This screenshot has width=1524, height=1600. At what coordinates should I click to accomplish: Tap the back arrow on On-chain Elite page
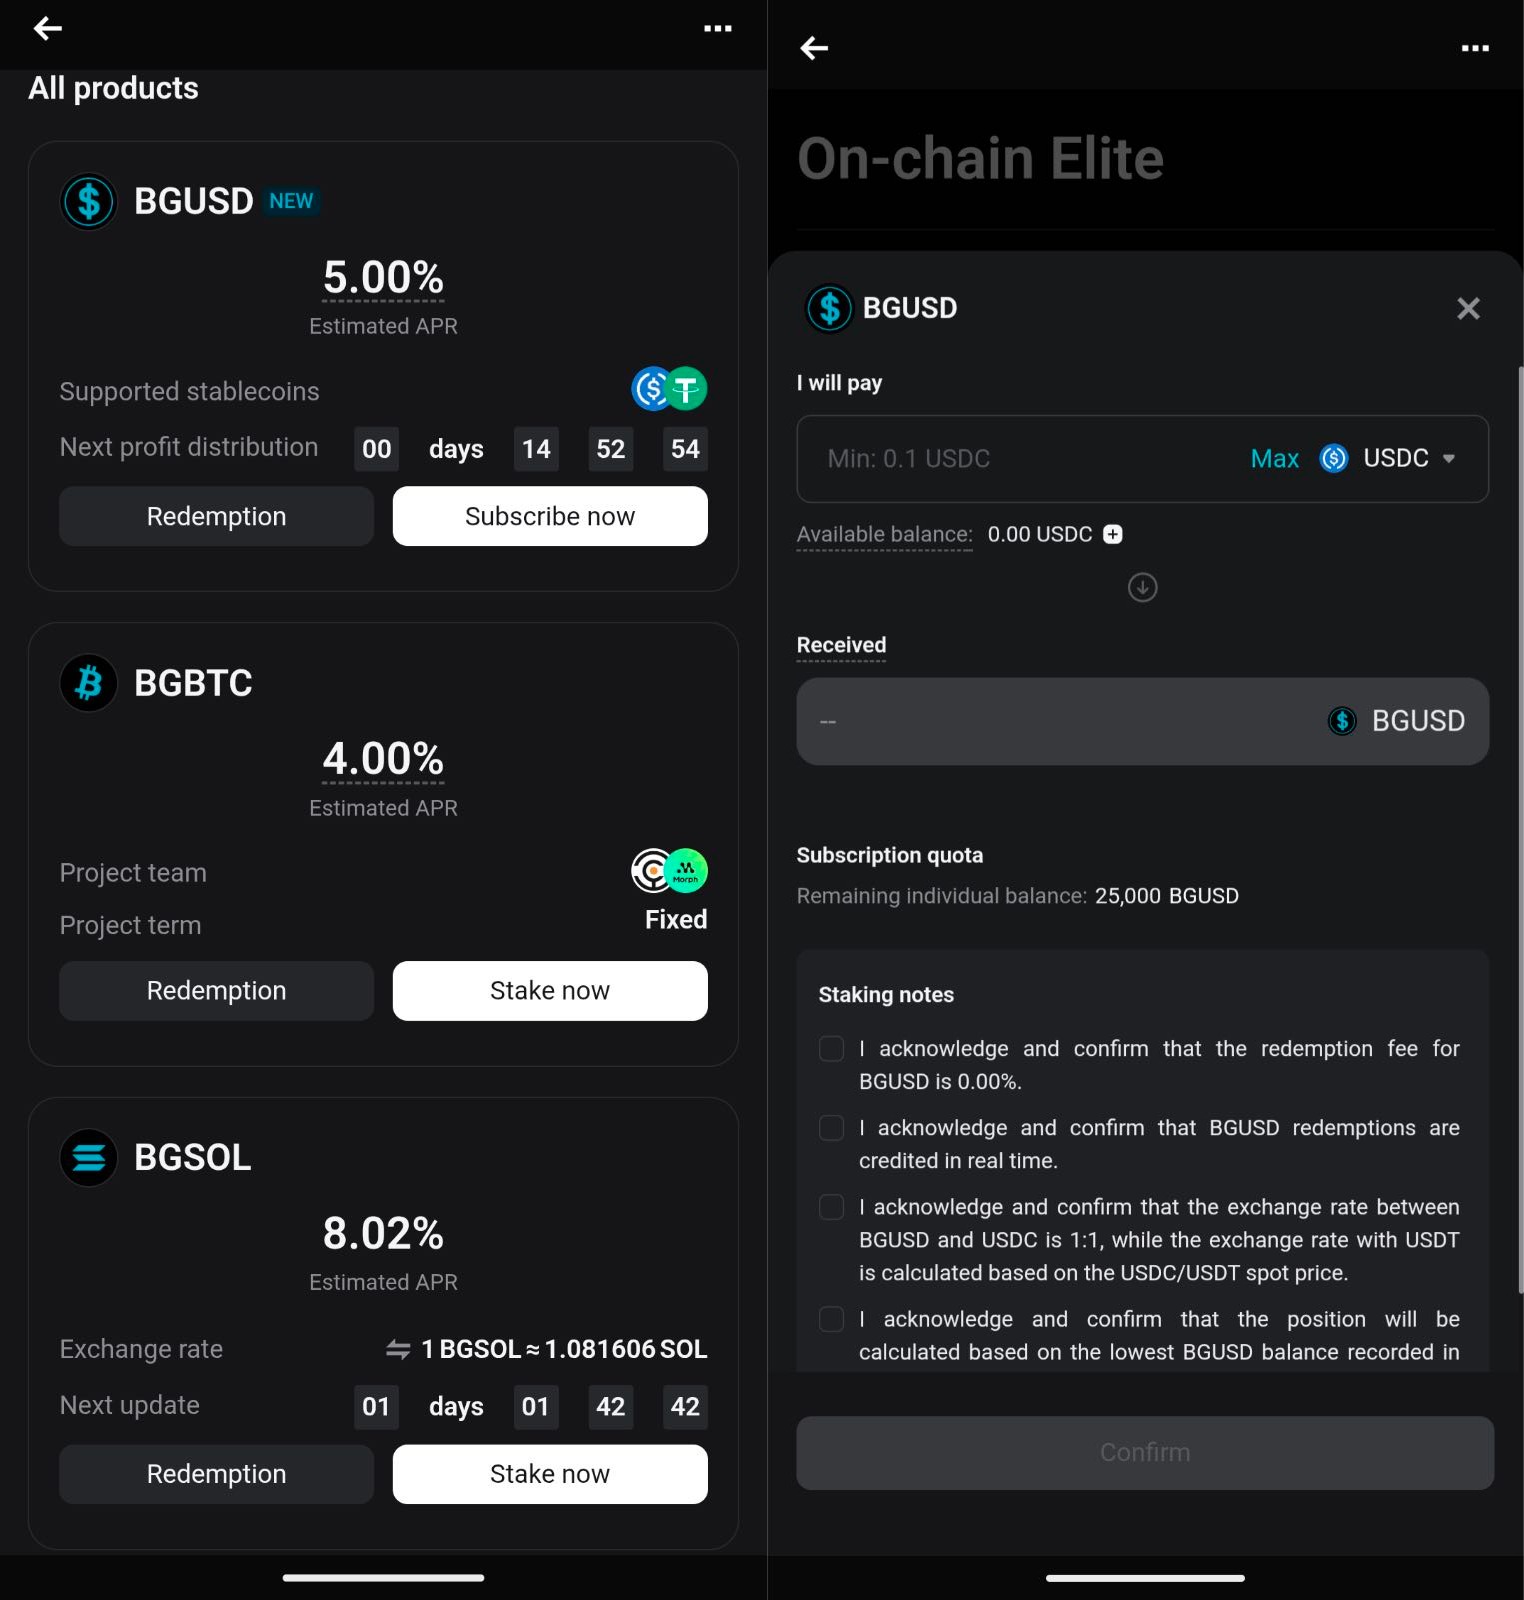point(814,48)
